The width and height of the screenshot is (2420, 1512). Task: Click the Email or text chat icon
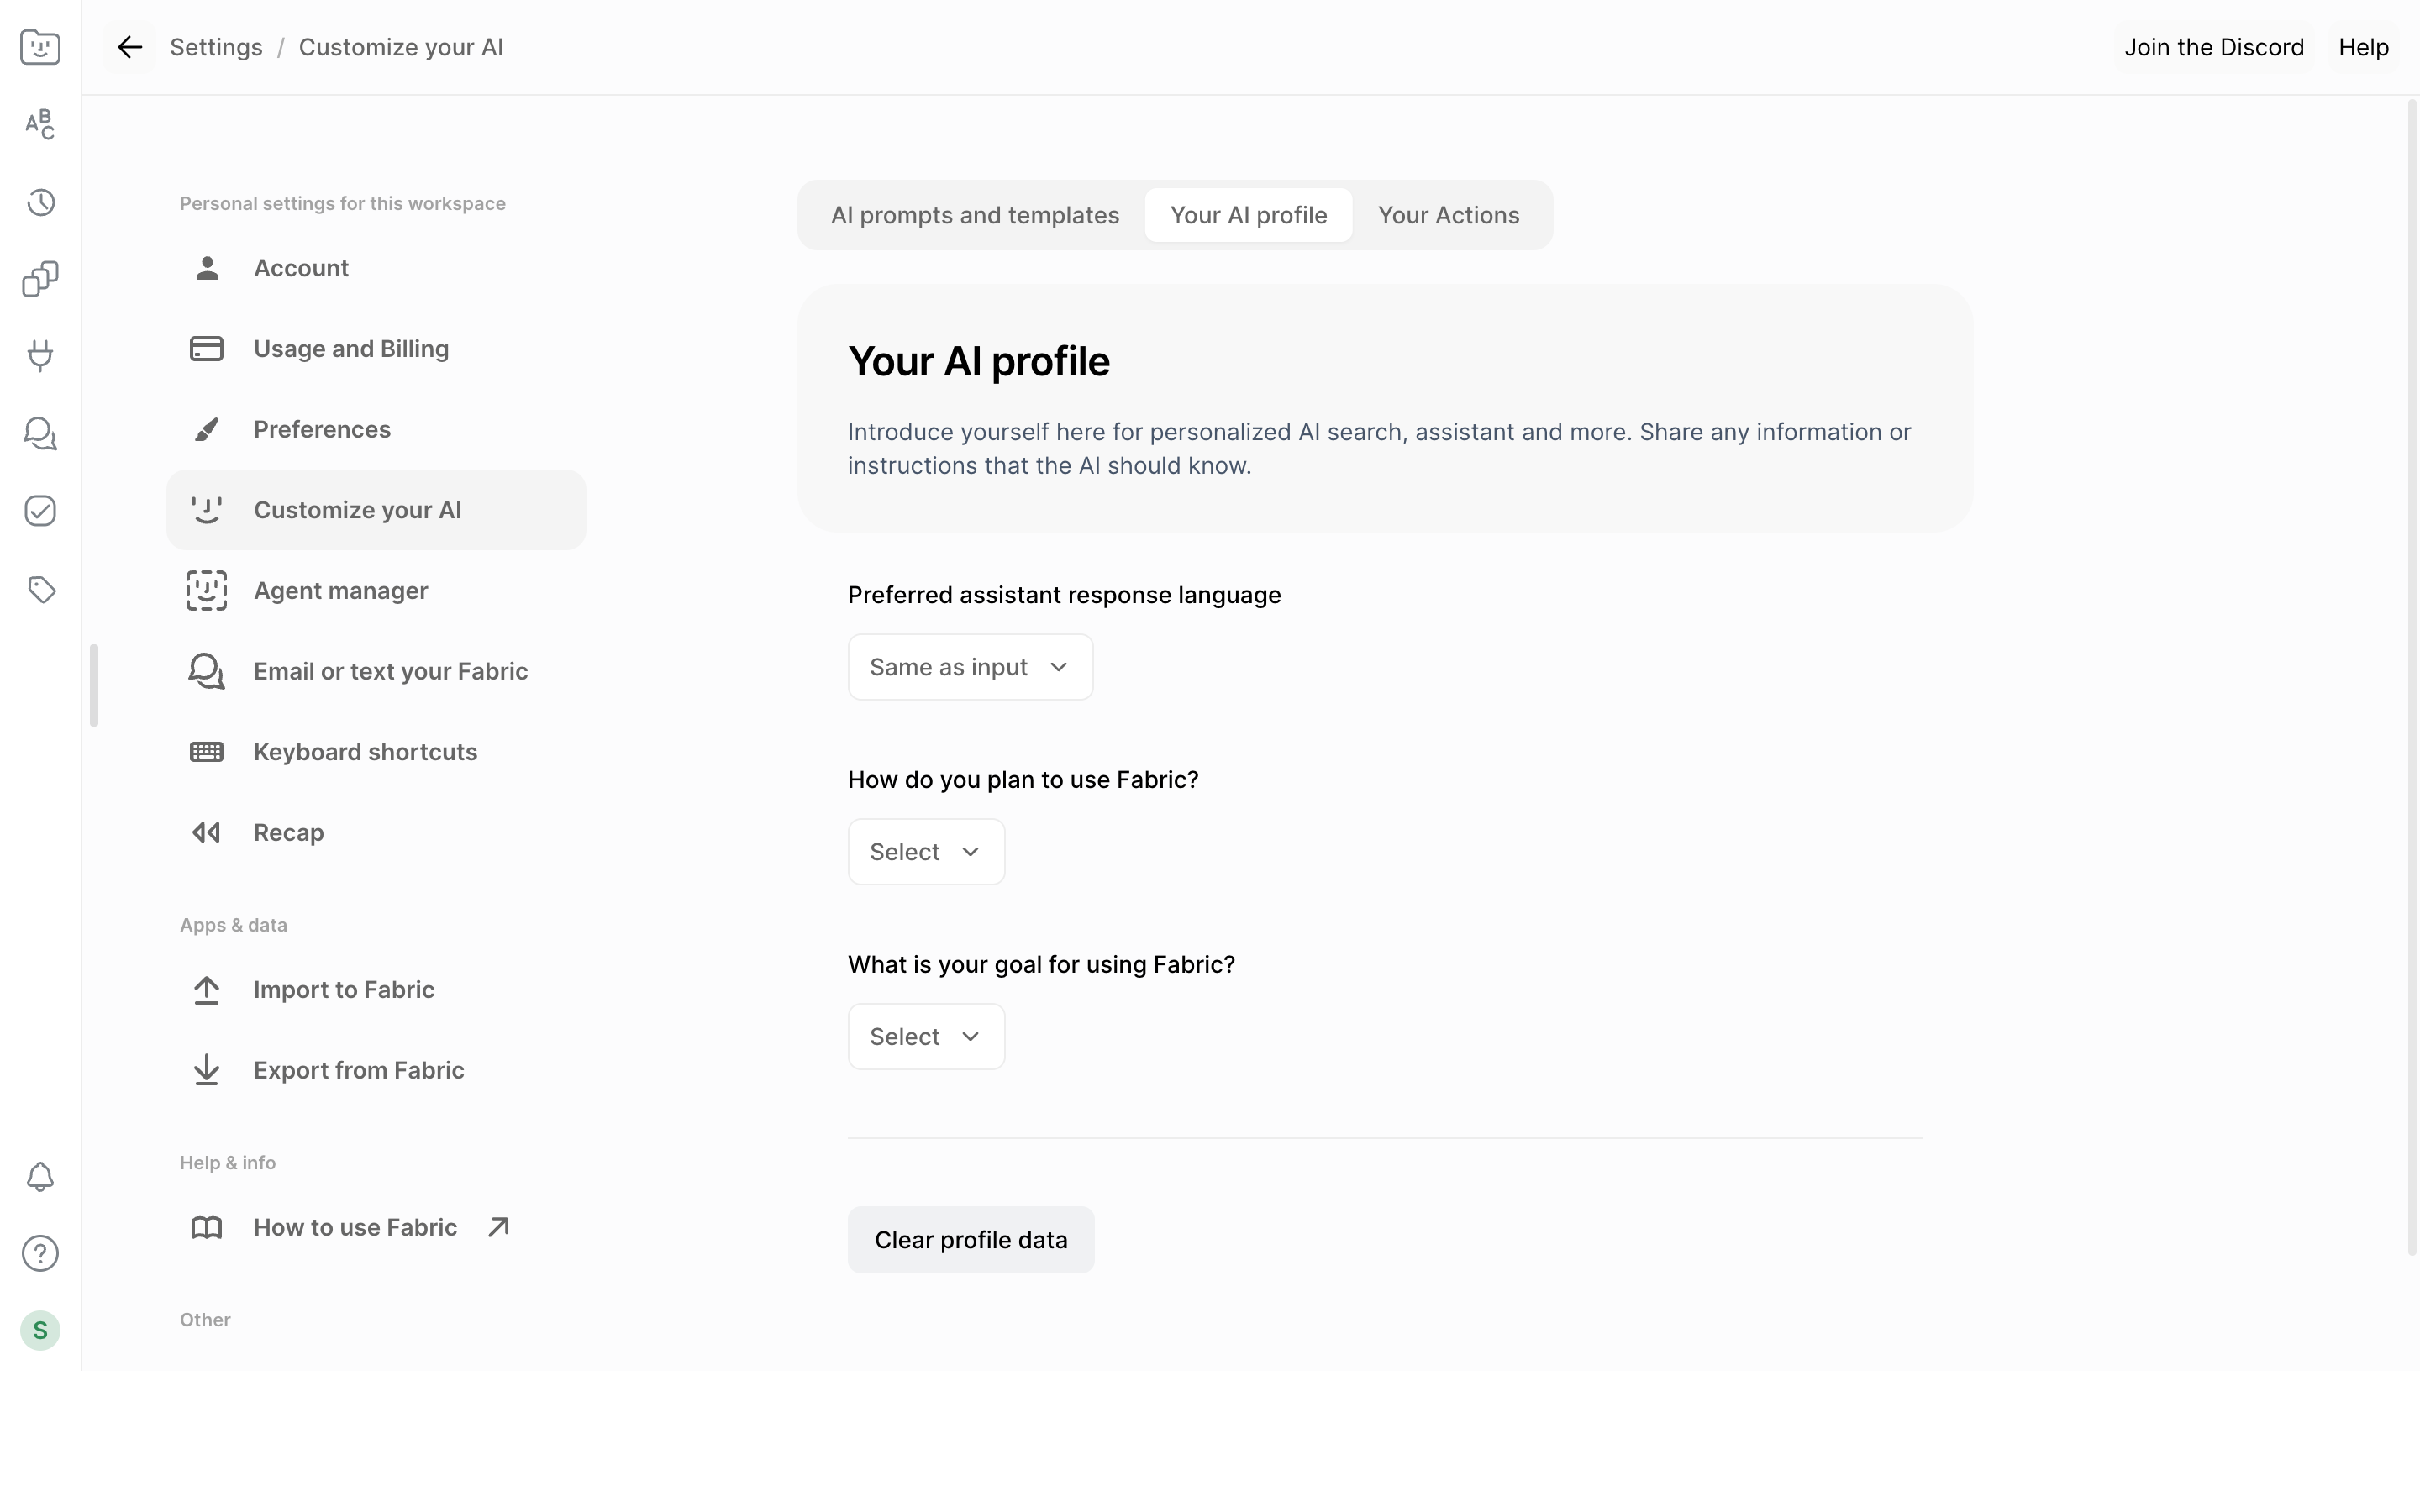[207, 672]
